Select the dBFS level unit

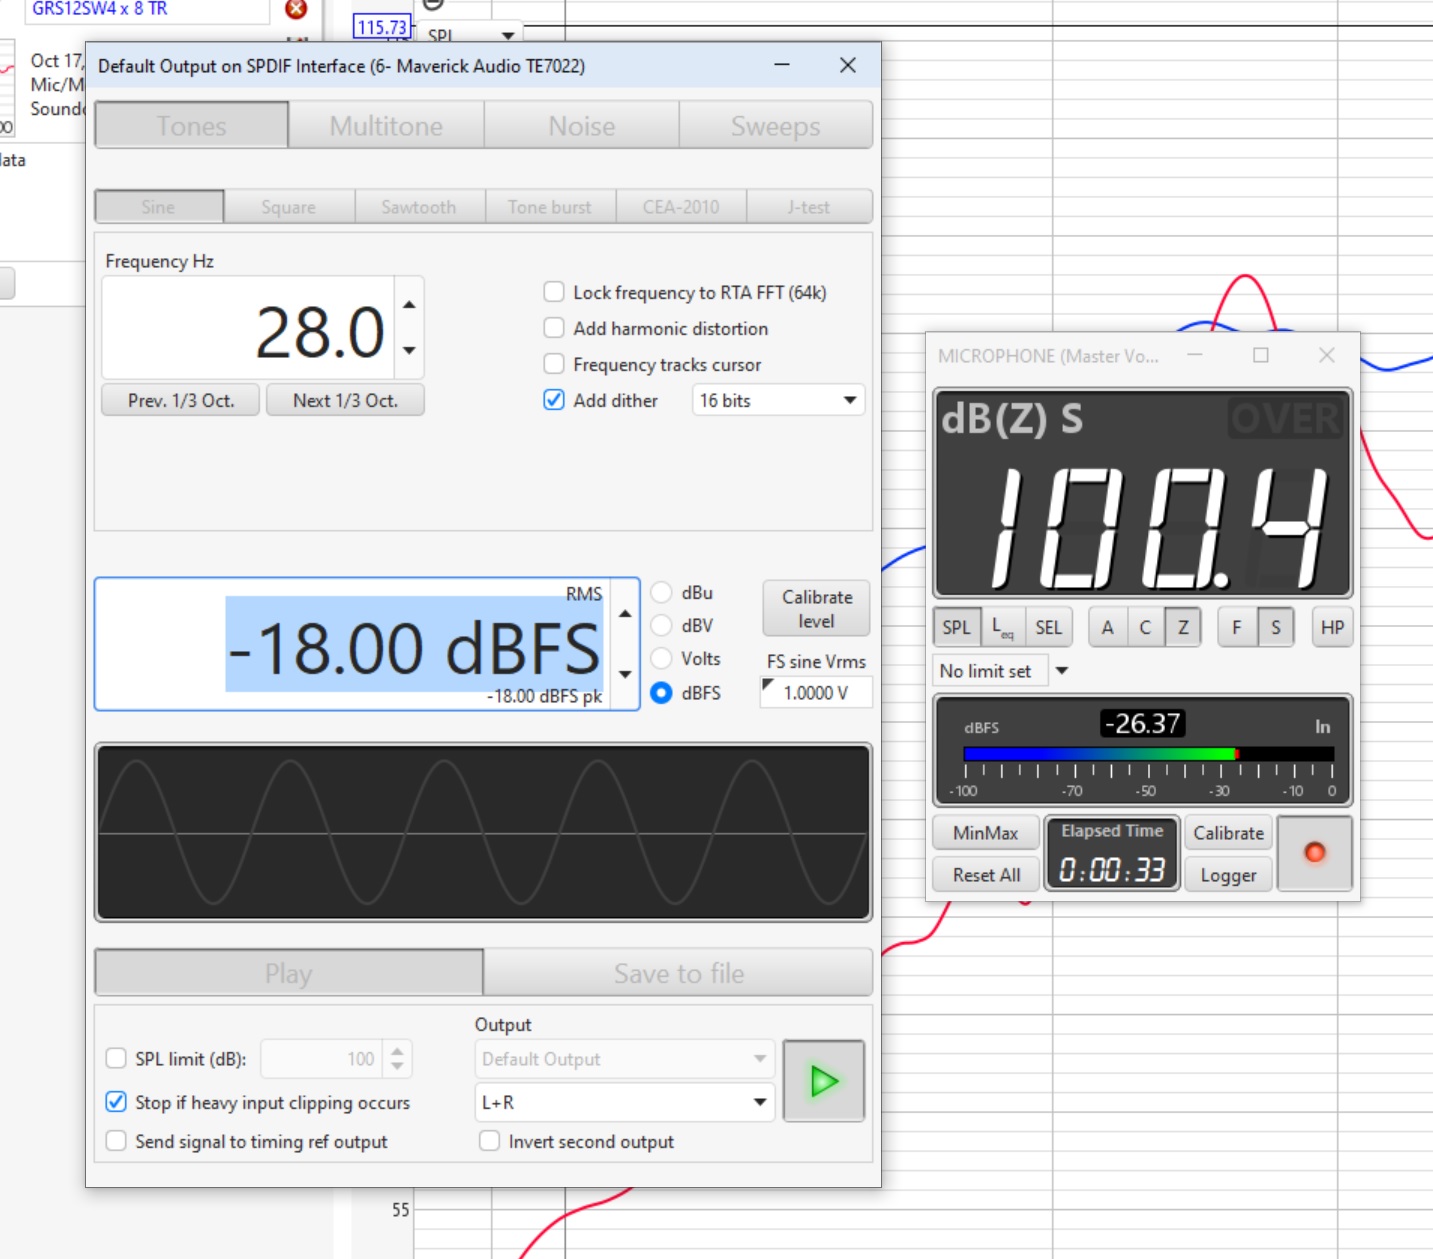point(661,692)
